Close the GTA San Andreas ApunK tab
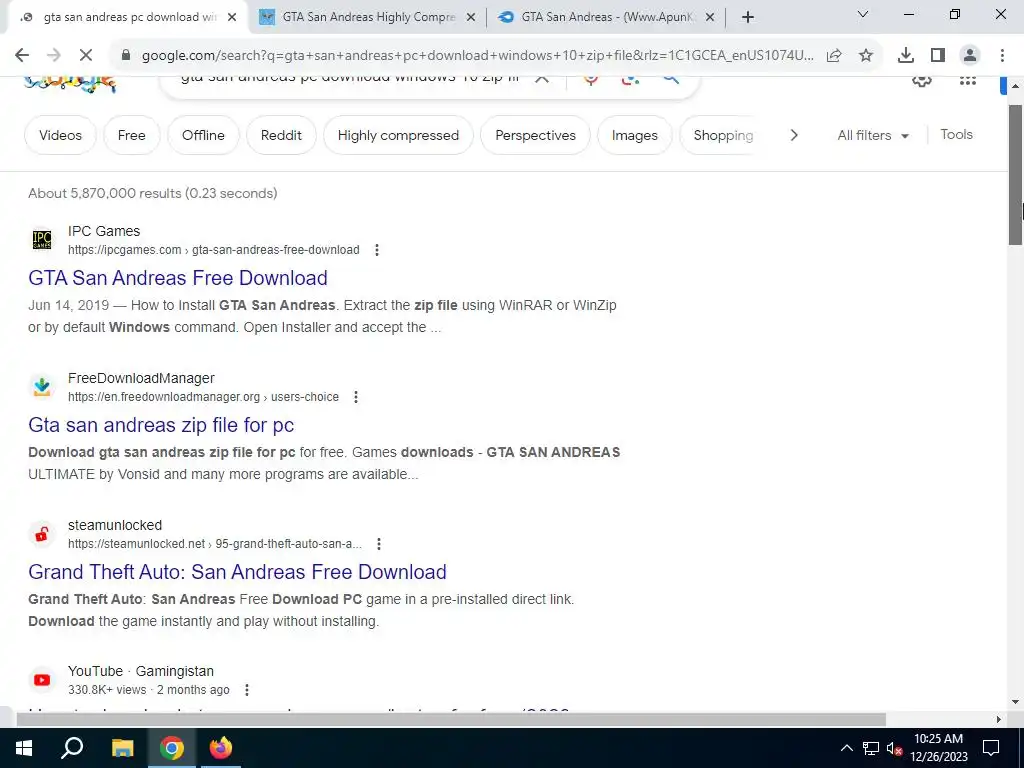Image resolution: width=1024 pixels, height=768 pixels. coord(710,18)
